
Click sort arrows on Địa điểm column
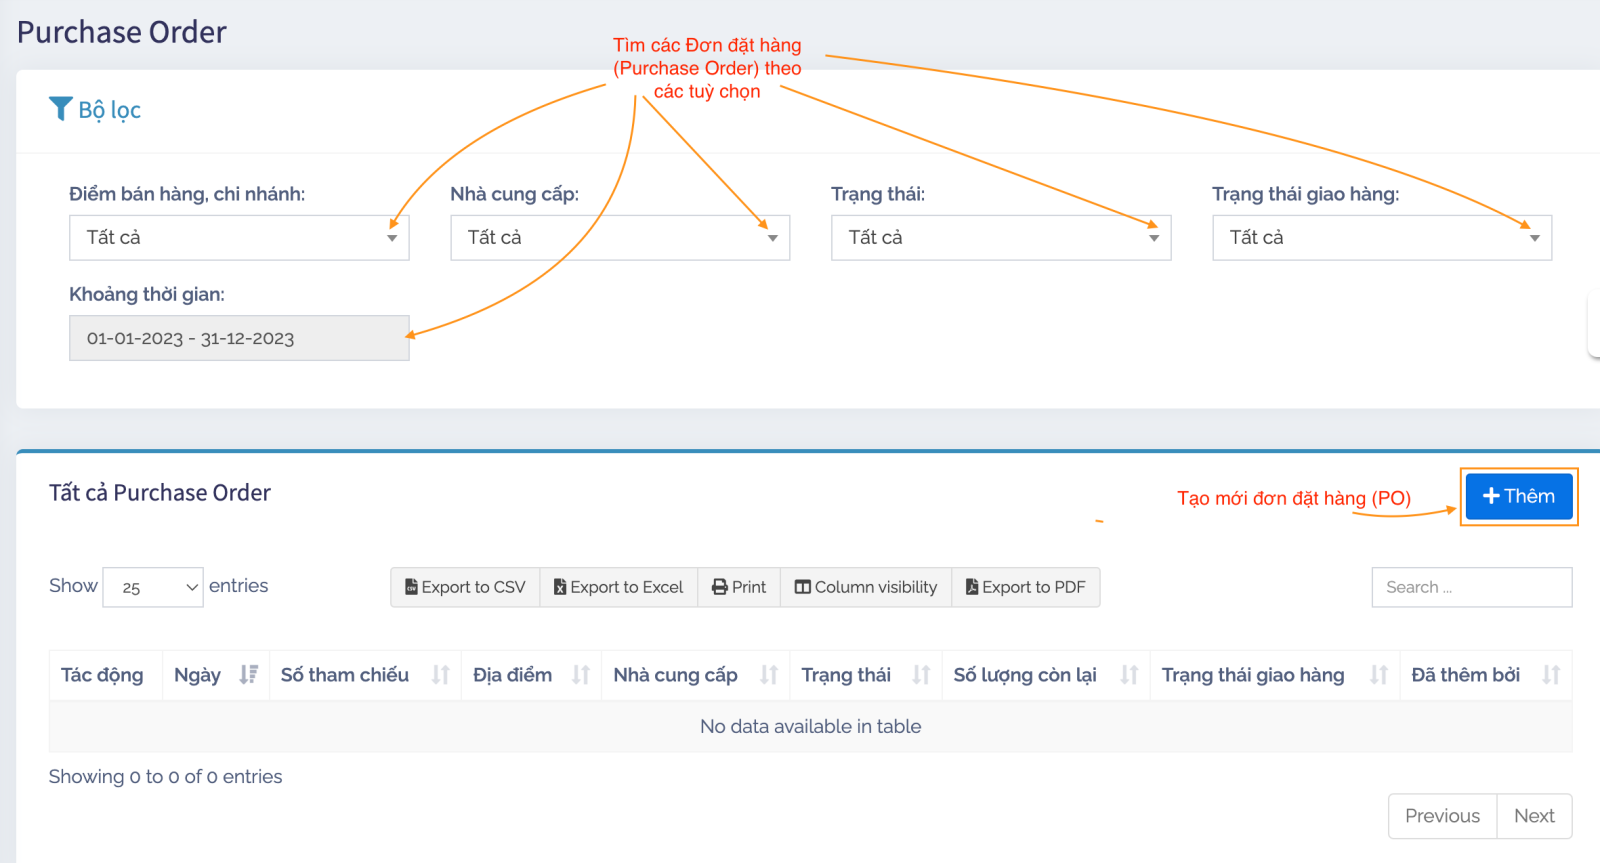580,675
